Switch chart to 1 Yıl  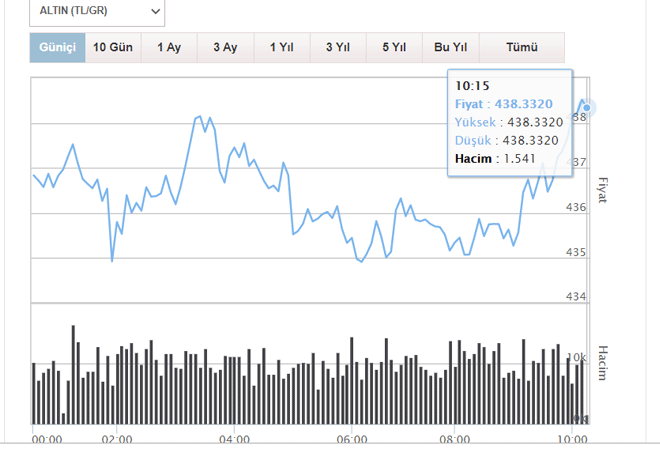pyautogui.click(x=281, y=48)
